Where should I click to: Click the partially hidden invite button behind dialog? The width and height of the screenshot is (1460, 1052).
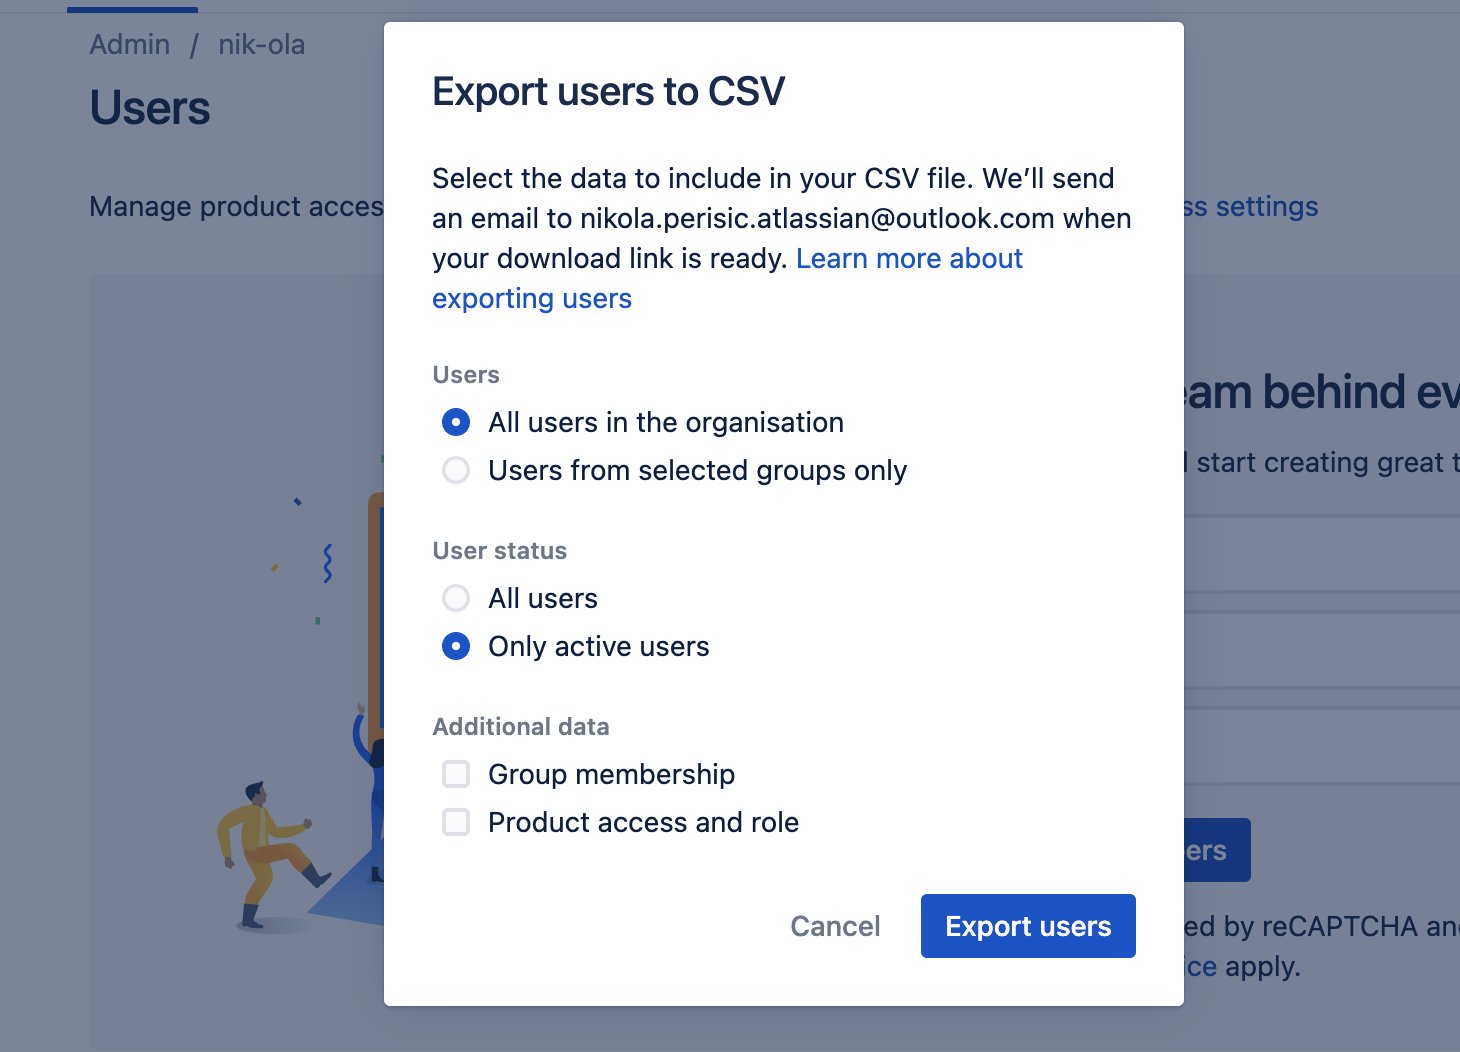1210,849
